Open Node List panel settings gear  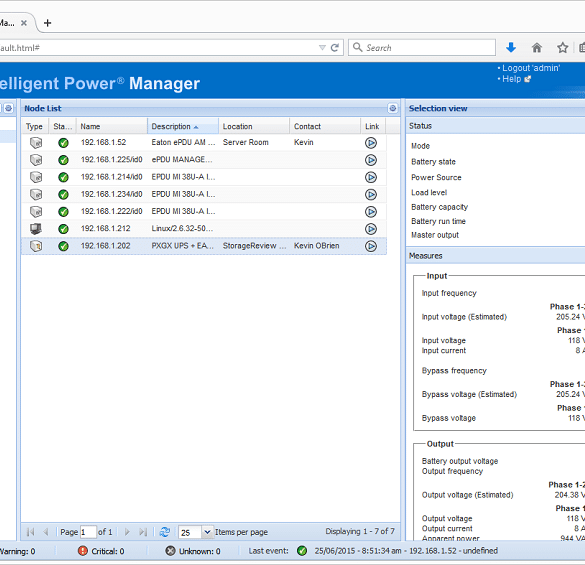(392, 108)
